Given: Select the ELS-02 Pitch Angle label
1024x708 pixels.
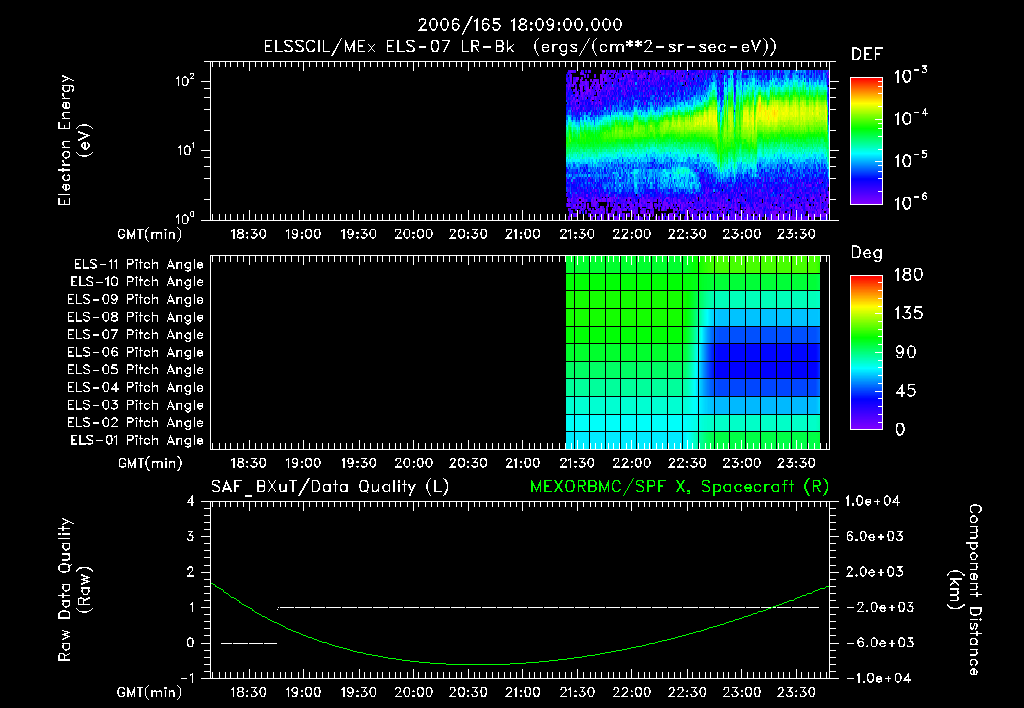Looking at the screenshot, I should (136, 423).
